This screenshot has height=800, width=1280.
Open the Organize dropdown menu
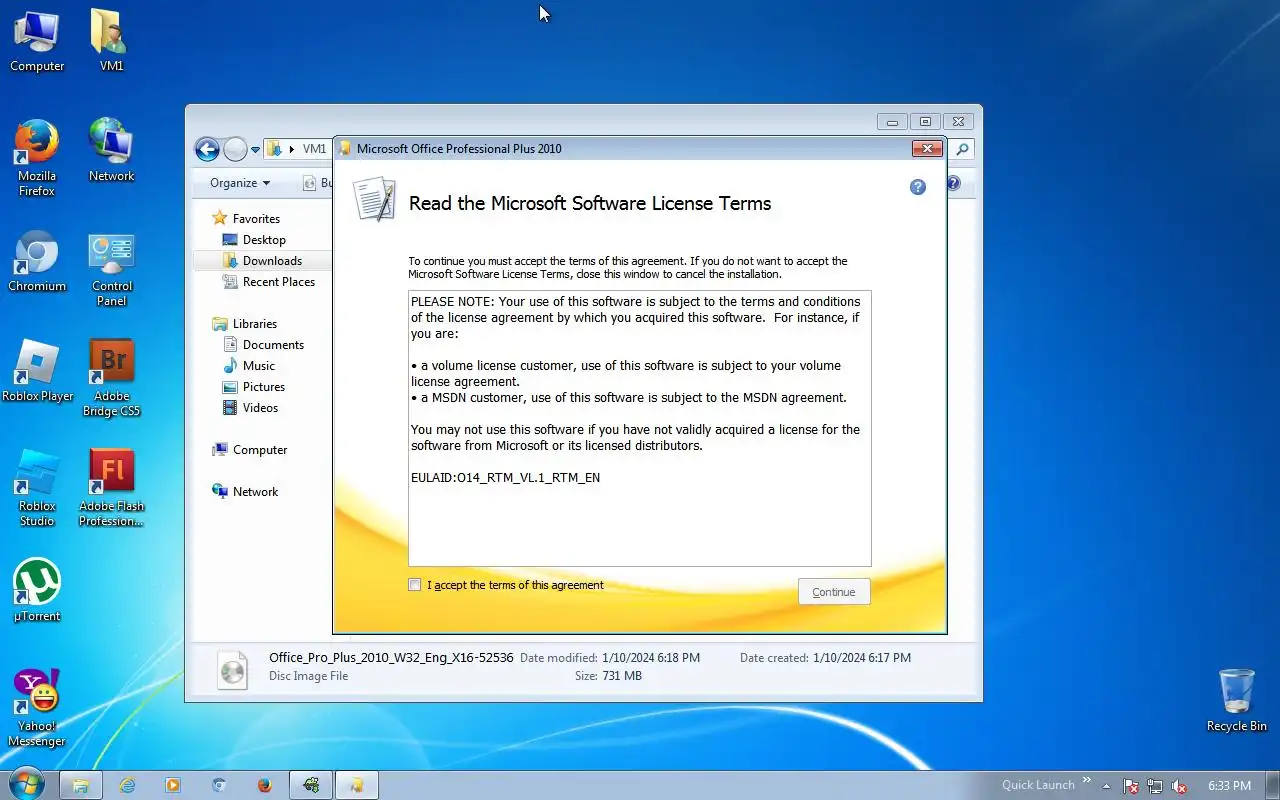(240, 183)
